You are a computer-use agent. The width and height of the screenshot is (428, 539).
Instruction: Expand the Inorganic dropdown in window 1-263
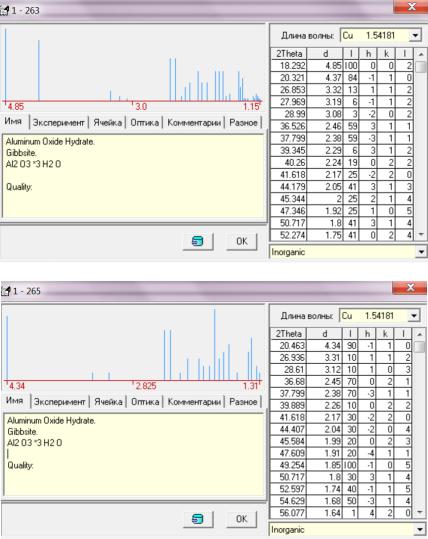point(421,252)
